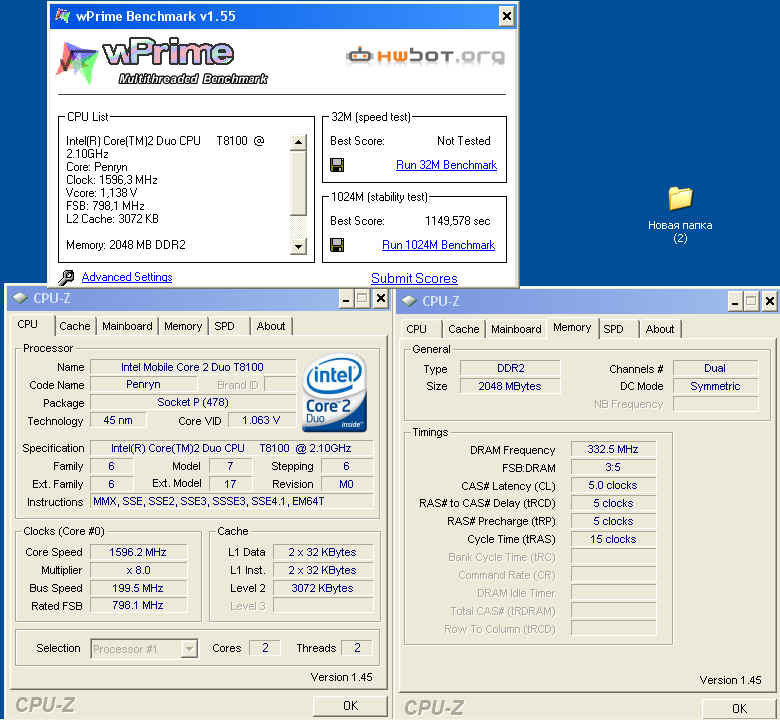Click the Specification field in left CPU-Z

pos(232,448)
